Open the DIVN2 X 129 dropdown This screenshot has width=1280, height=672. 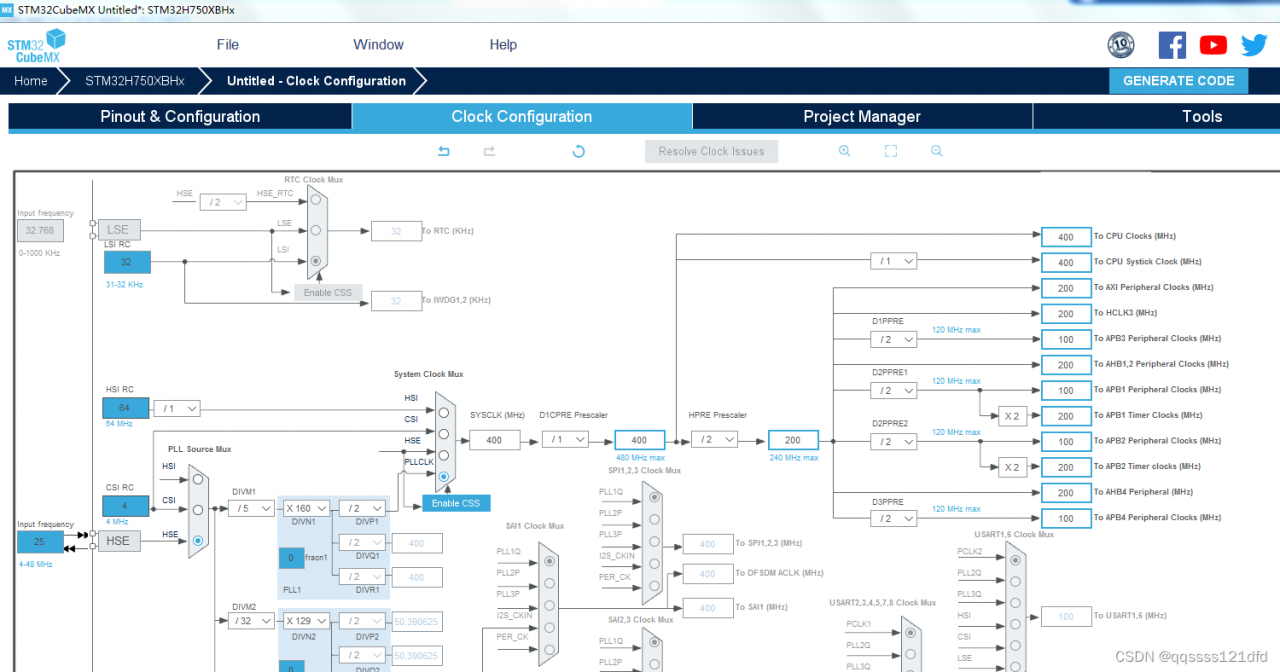coord(306,620)
